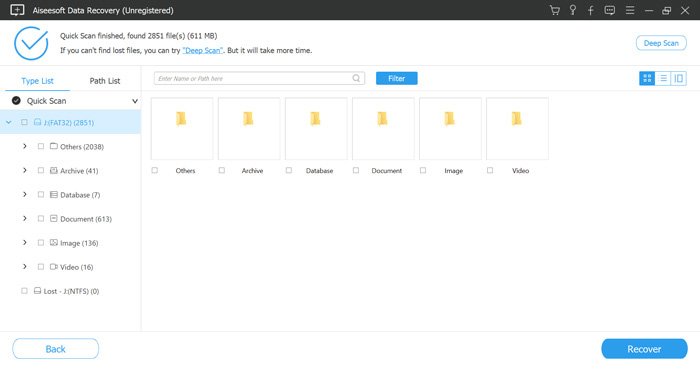This screenshot has width=700, height=372.
Task: Click the Recover button
Action: (x=644, y=349)
